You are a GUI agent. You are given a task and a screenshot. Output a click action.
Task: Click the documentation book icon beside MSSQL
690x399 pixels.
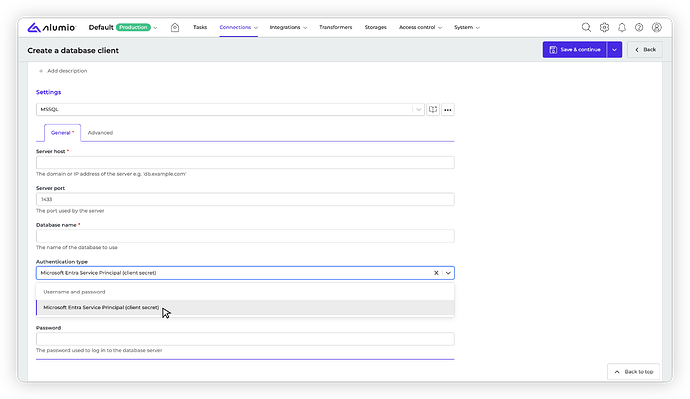click(433, 110)
